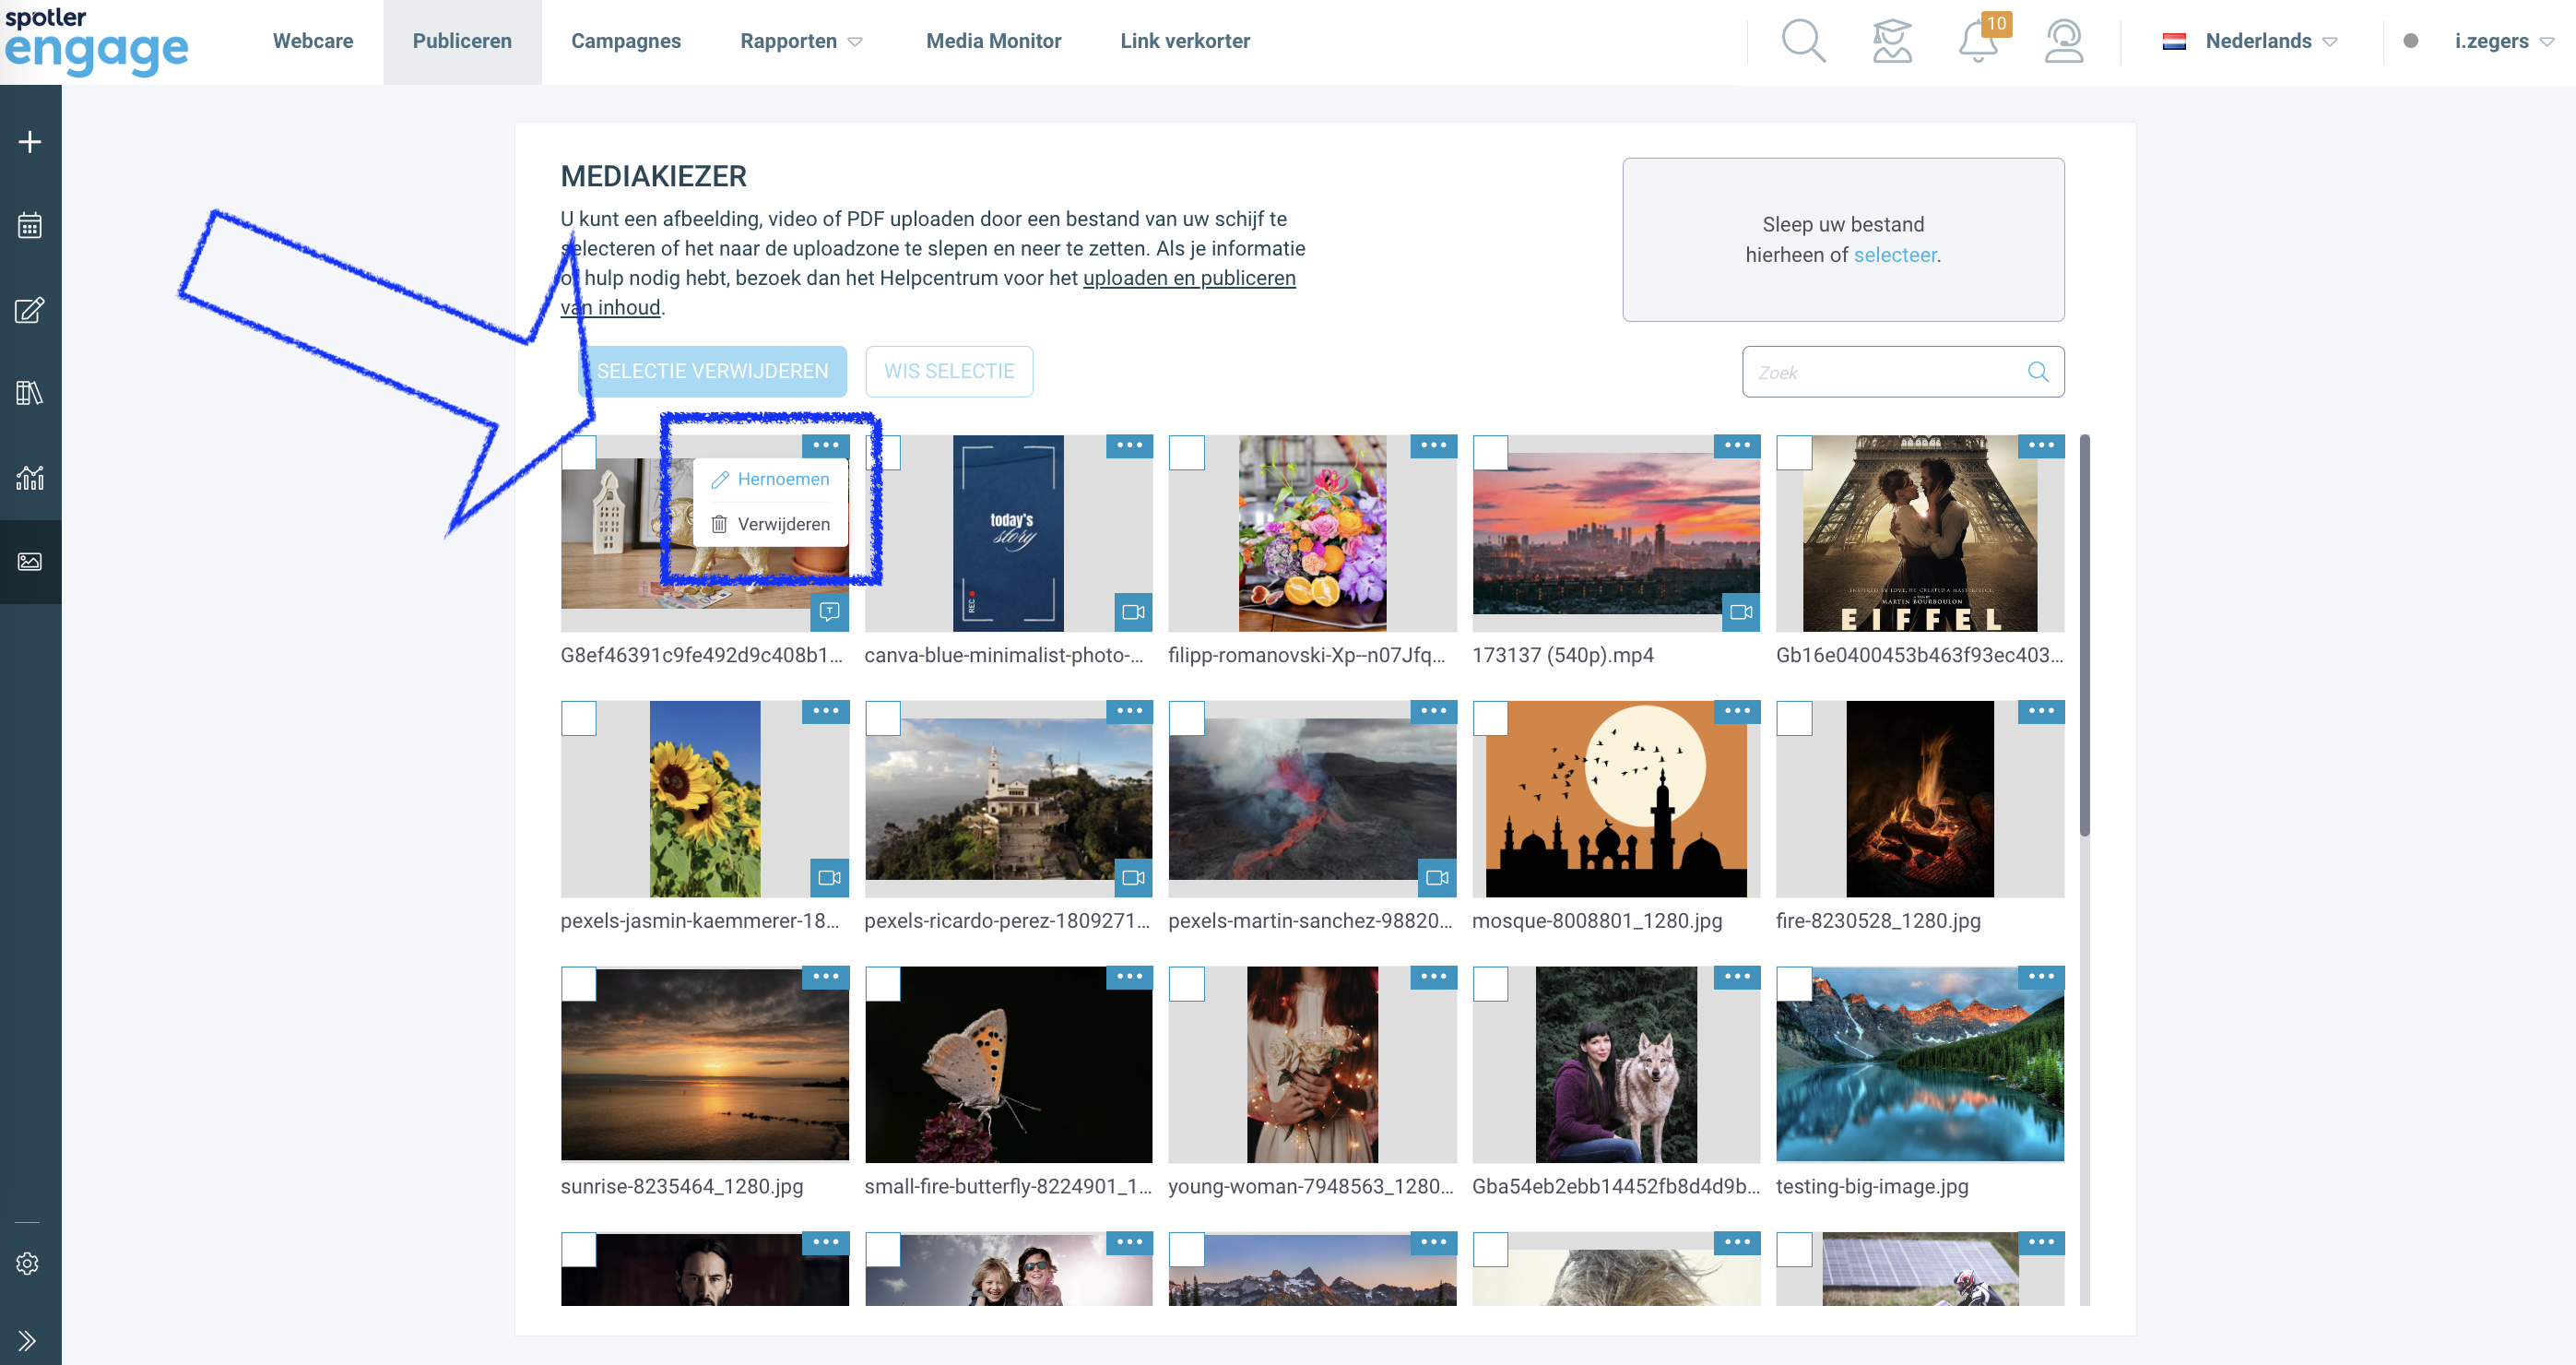The image size is (2576, 1365).
Task: Open the calendar icon in the sidebar
Action: pyautogui.click(x=30, y=226)
